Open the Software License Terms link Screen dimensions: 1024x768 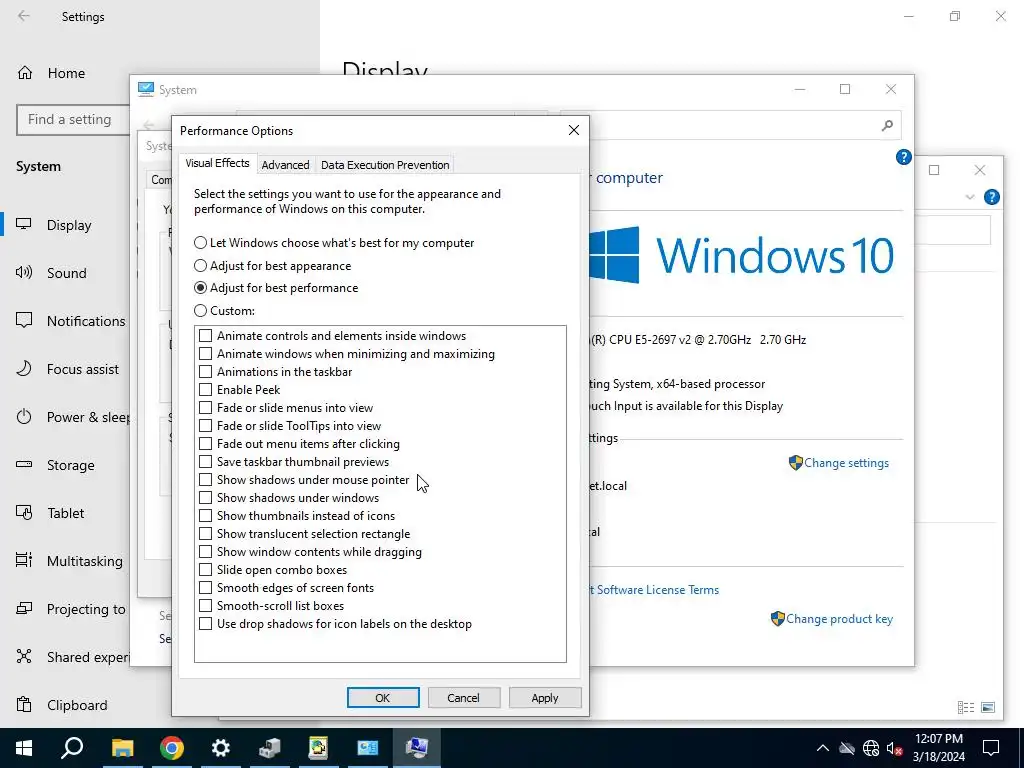click(654, 590)
